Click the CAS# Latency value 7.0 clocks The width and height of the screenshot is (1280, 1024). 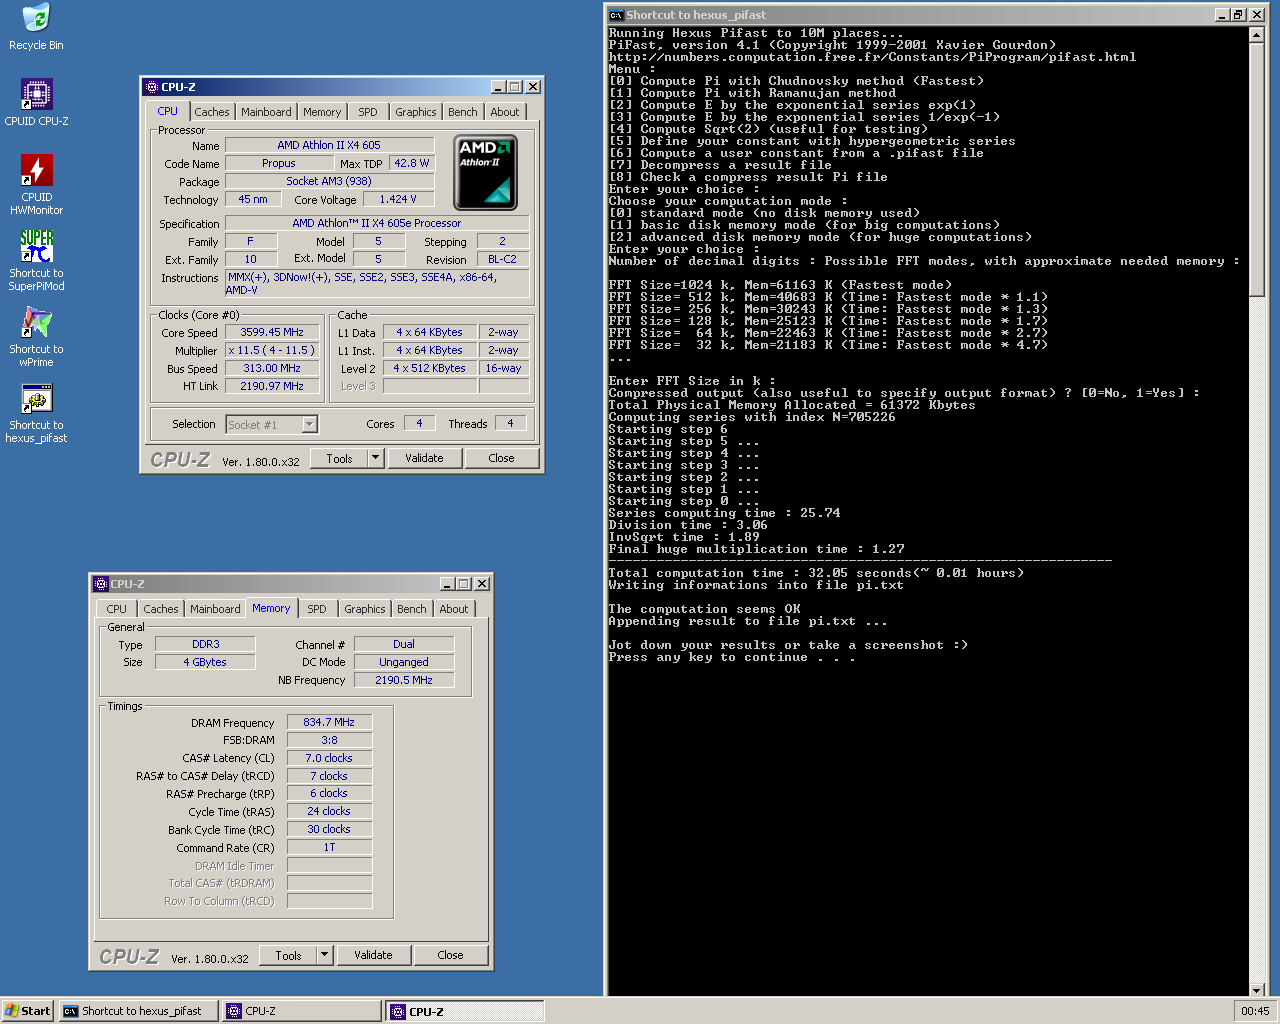pos(329,758)
